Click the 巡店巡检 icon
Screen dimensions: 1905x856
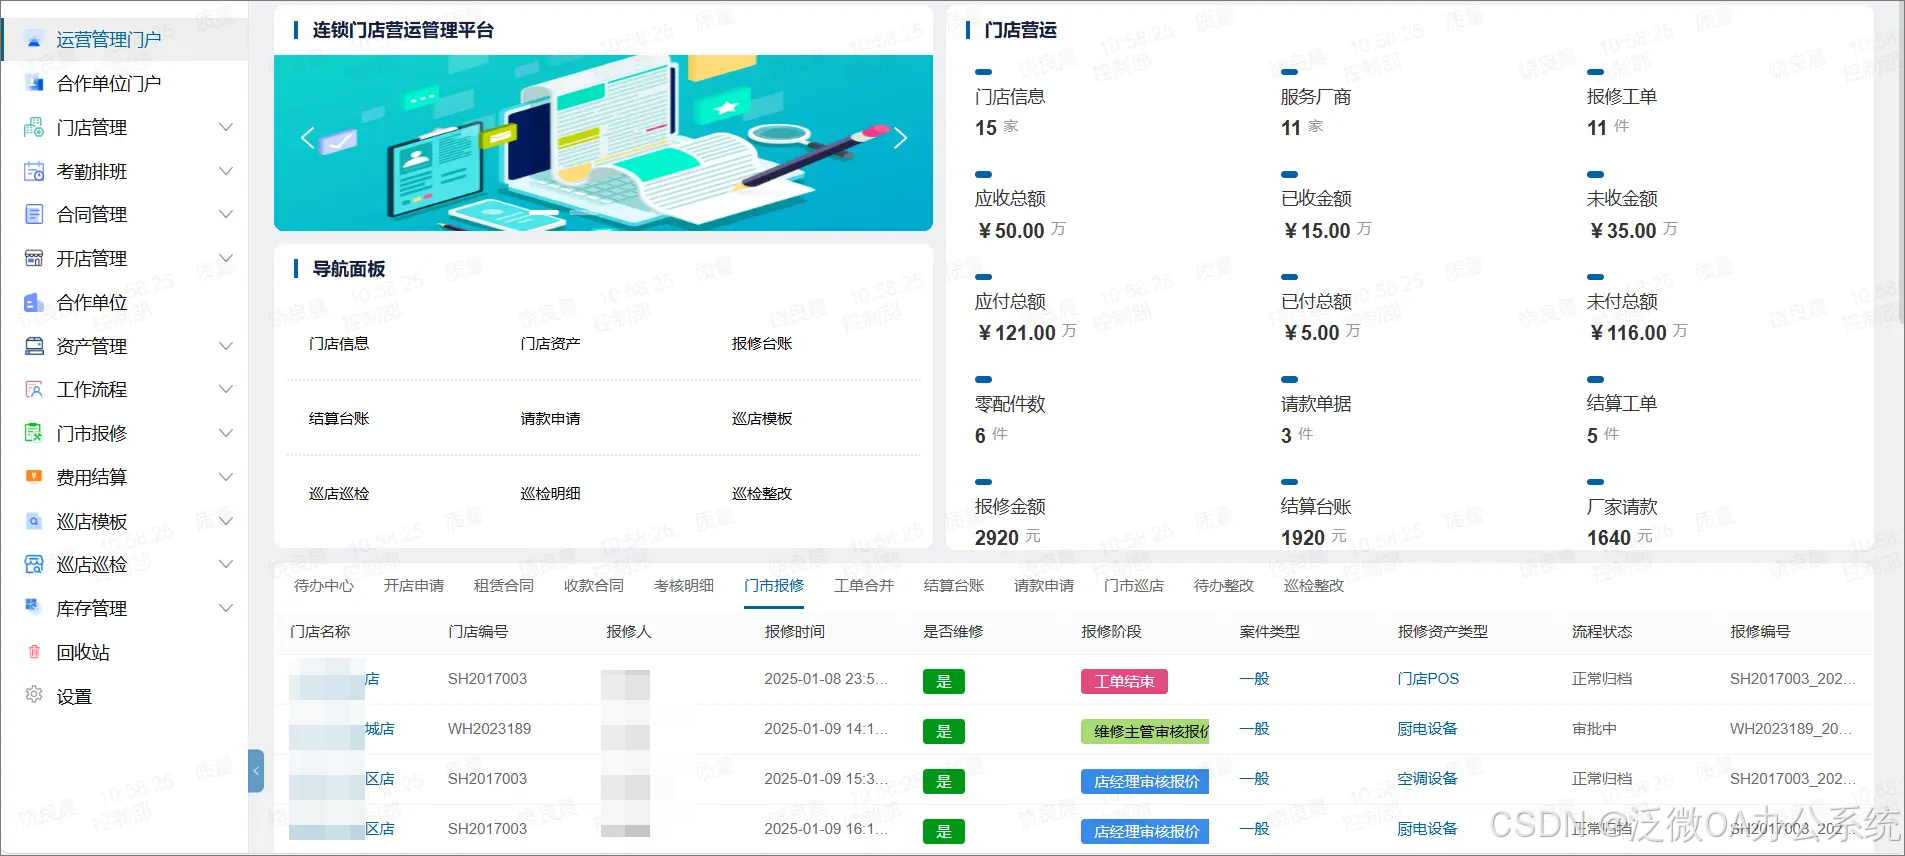pos(34,564)
